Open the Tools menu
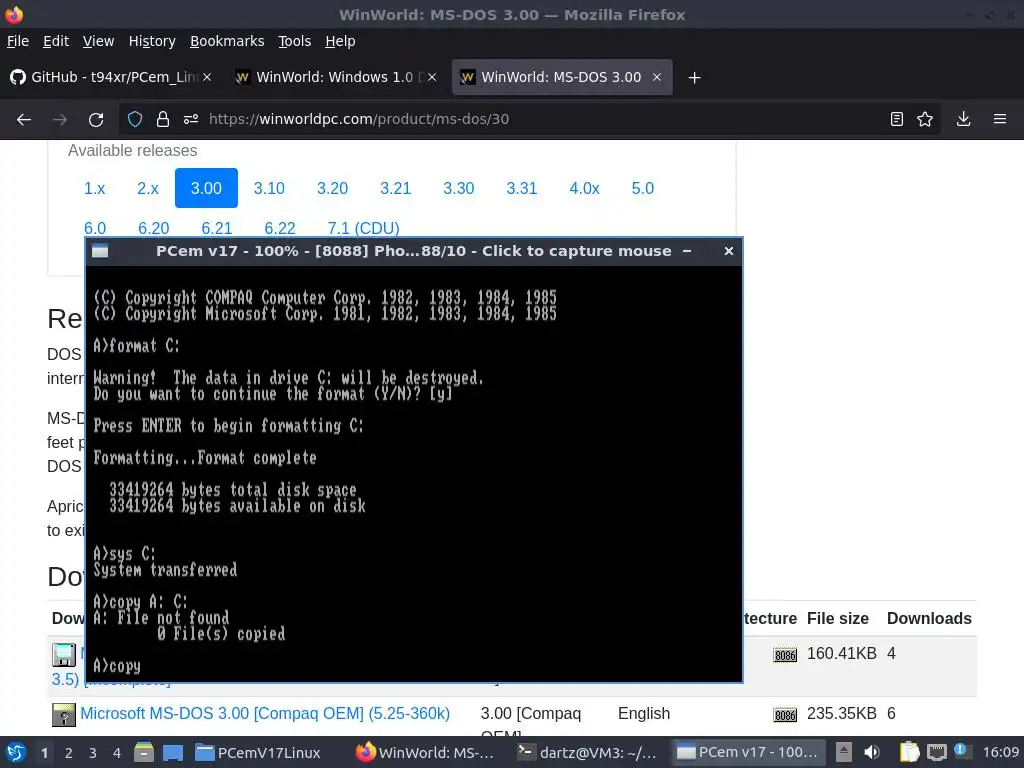The image size is (1024, 768). 295,41
